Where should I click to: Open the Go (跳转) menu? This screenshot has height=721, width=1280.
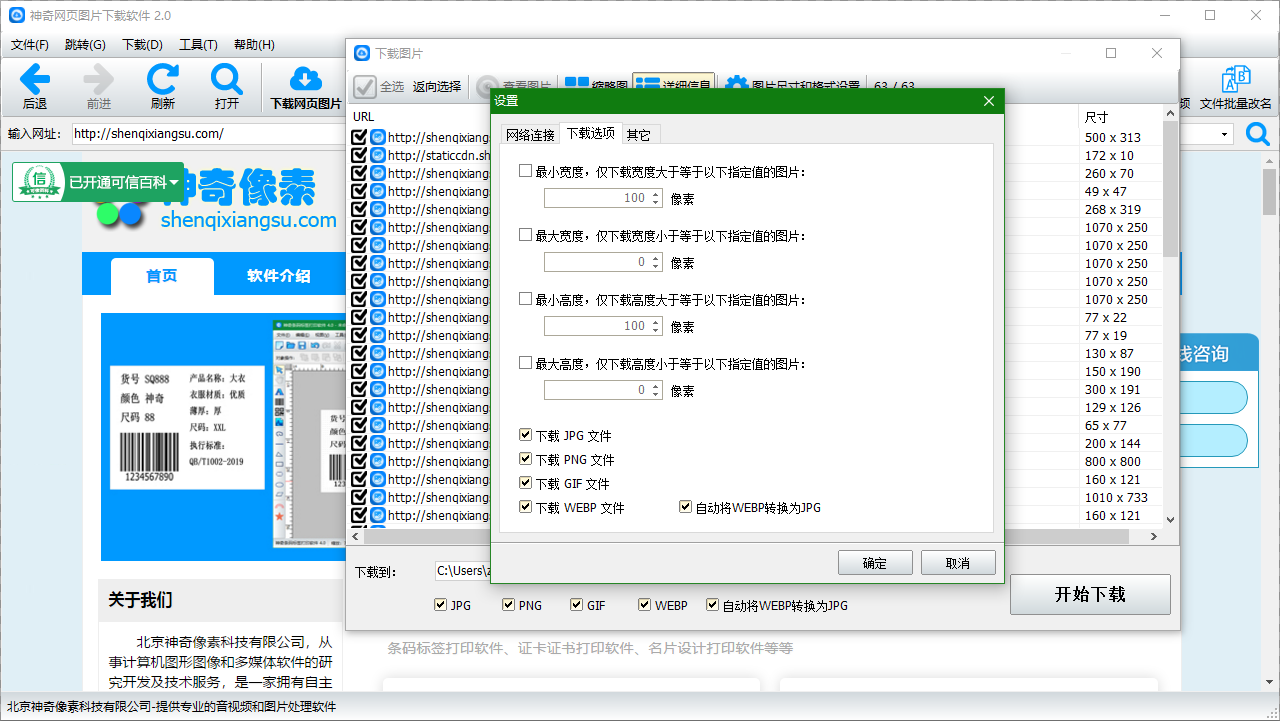[85, 44]
